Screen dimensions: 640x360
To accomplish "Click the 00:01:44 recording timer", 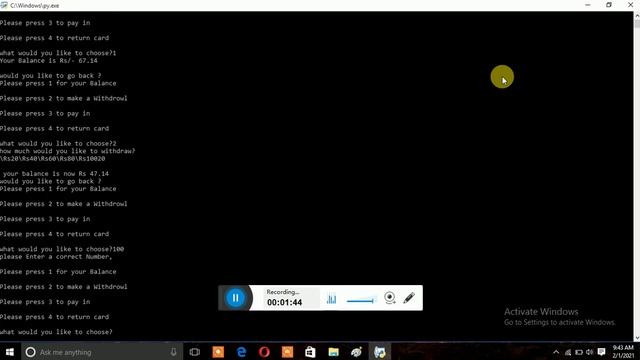I will [284, 302].
